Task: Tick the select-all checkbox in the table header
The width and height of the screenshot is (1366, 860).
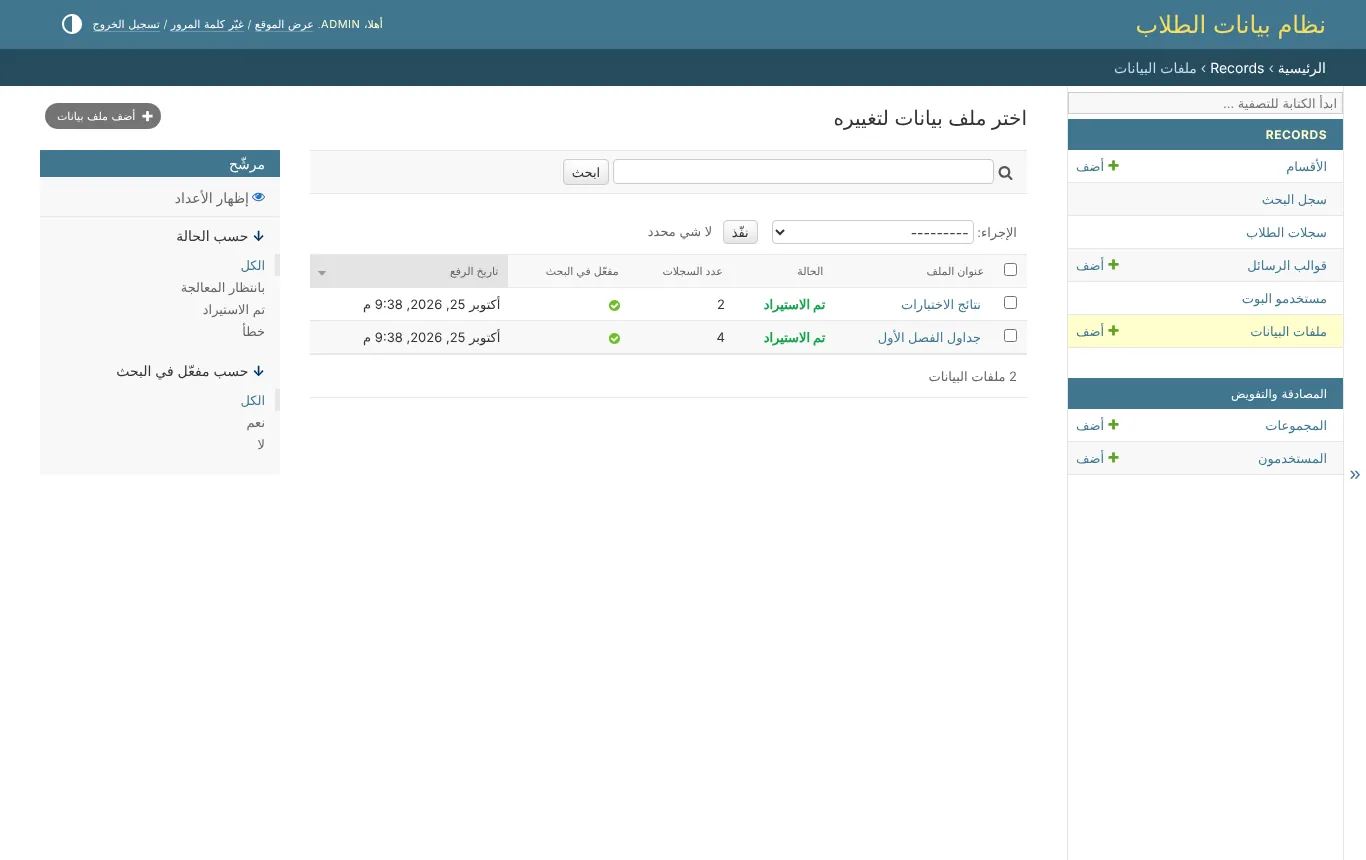Action: point(1010,270)
